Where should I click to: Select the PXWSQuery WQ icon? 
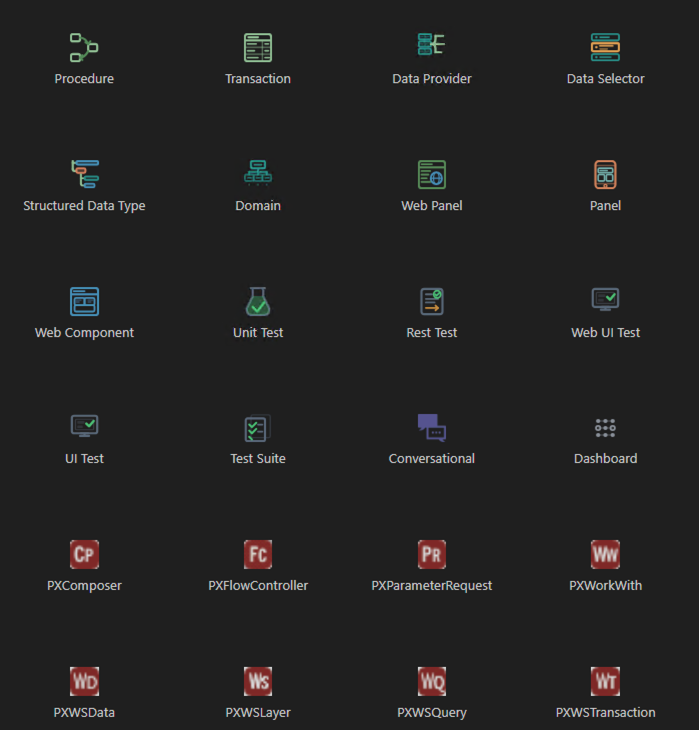[432, 682]
